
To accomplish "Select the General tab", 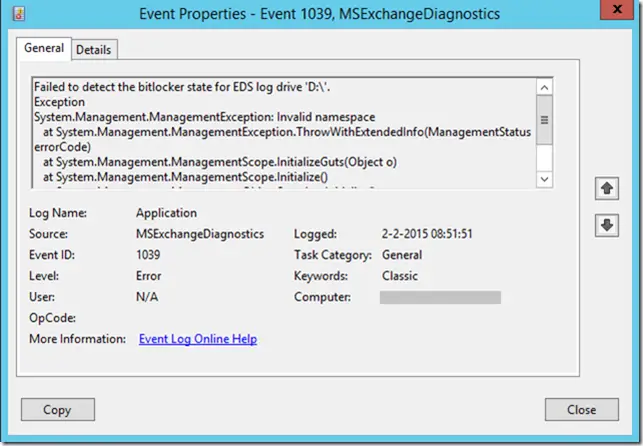I will coord(44,48).
